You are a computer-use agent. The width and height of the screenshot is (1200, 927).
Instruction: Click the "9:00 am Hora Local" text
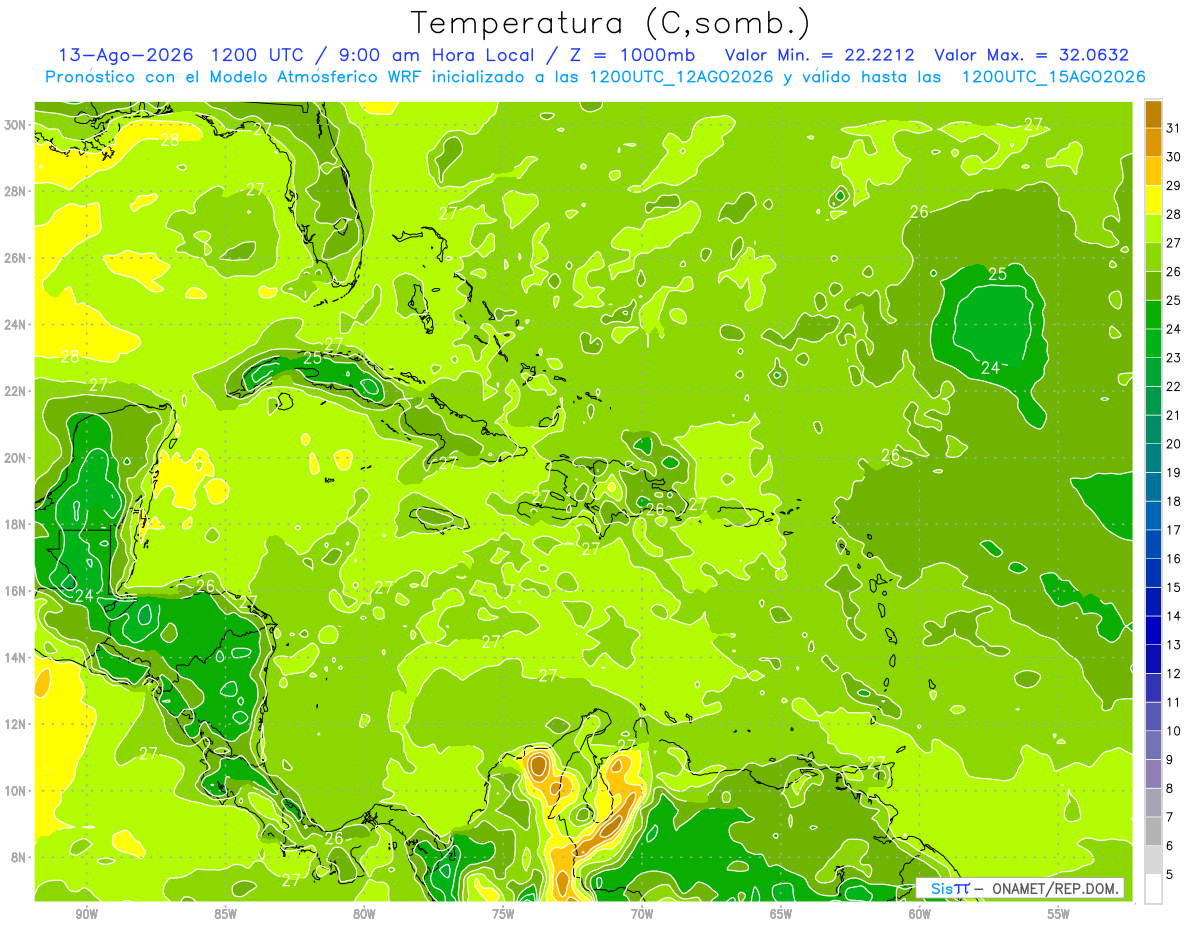[443, 55]
